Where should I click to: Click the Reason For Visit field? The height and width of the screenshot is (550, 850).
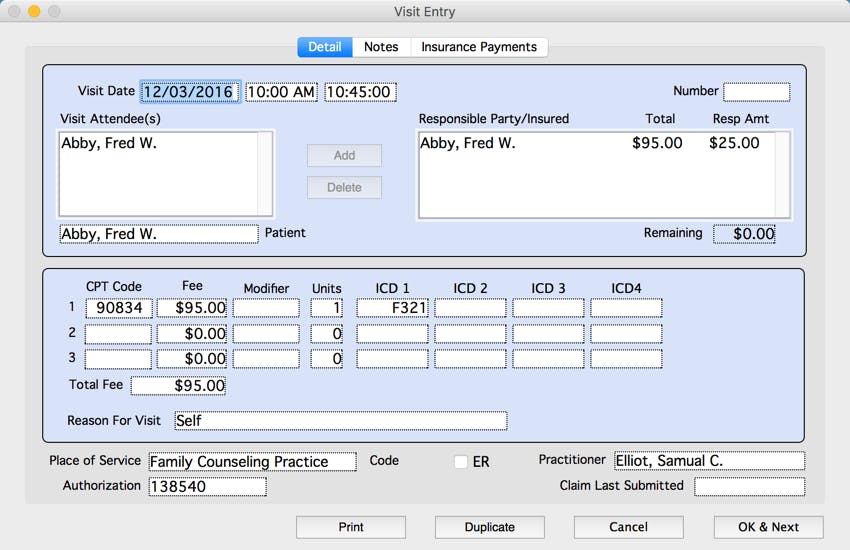click(x=340, y=421)
